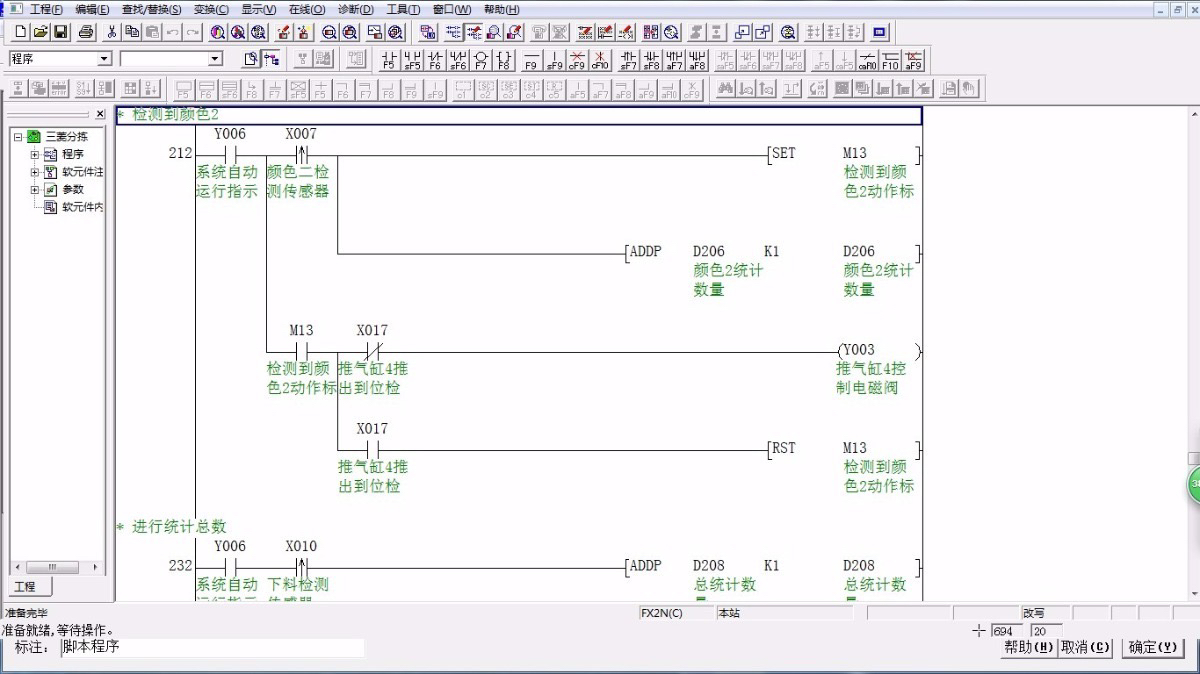Open the 窗口(W) menu
The width and height of the screenshot is (1200, 674).
(451, 9)
